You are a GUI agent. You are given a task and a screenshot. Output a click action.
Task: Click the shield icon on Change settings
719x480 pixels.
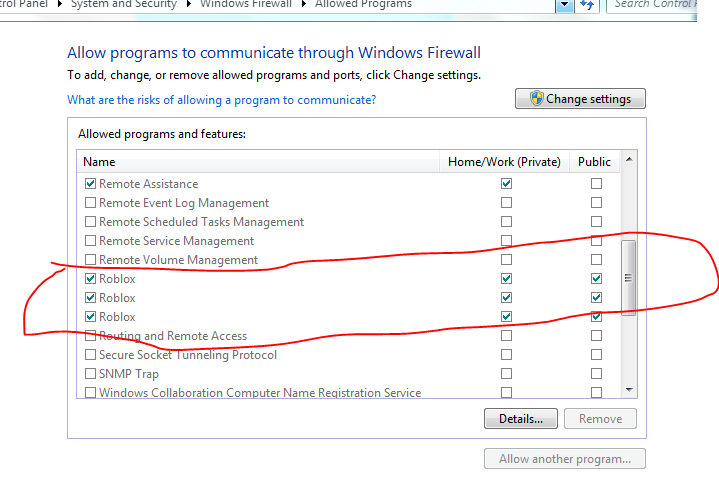coord(536,99)
